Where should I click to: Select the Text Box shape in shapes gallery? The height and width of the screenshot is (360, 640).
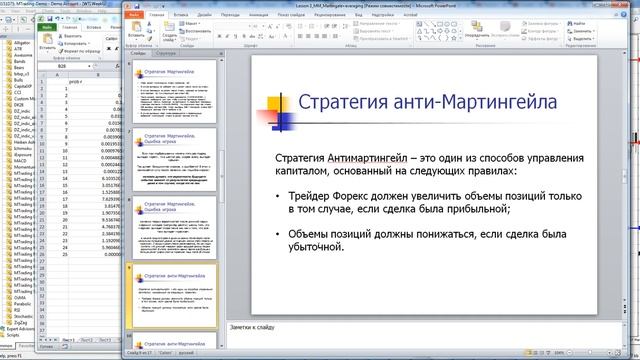tap(419, 24)
